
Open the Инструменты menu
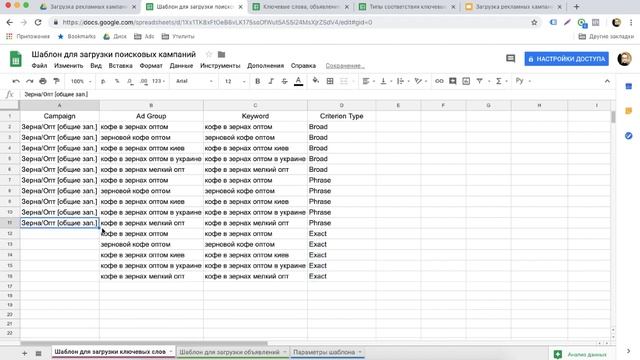pyautogui.click(x=220, y=66)
